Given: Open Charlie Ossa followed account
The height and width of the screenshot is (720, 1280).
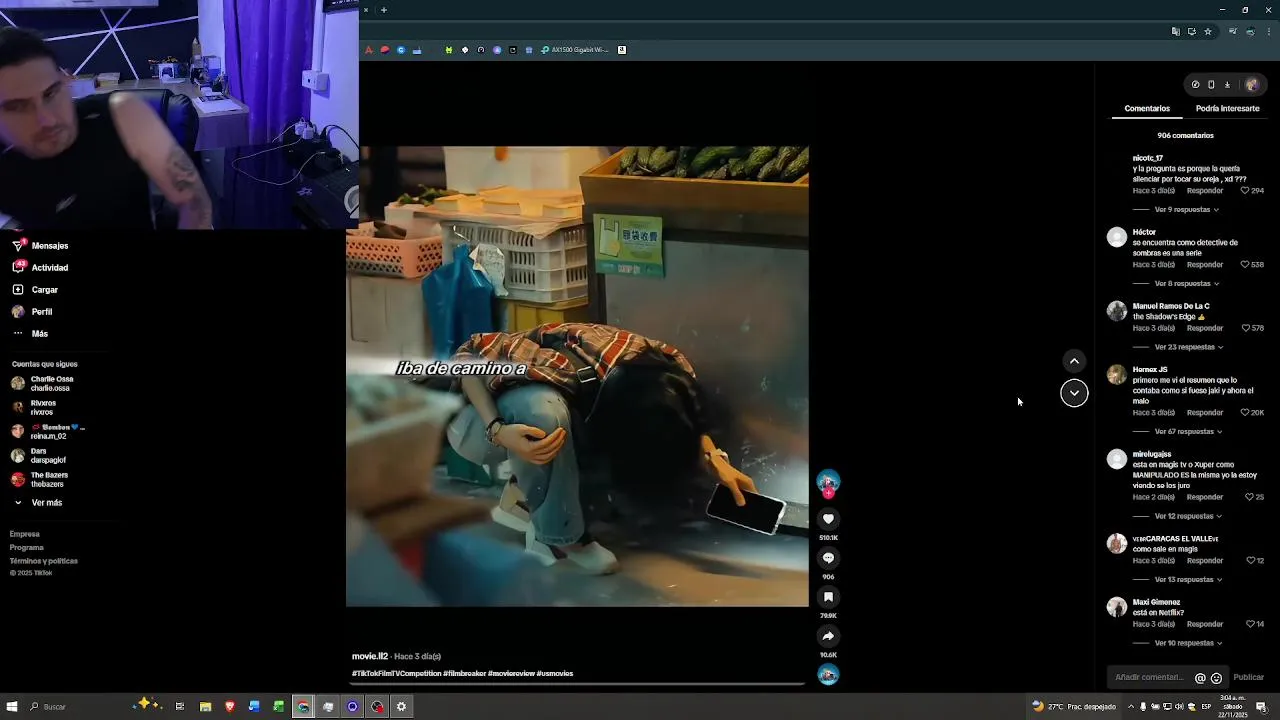Looking at the screenshot, I should point(42,384).
